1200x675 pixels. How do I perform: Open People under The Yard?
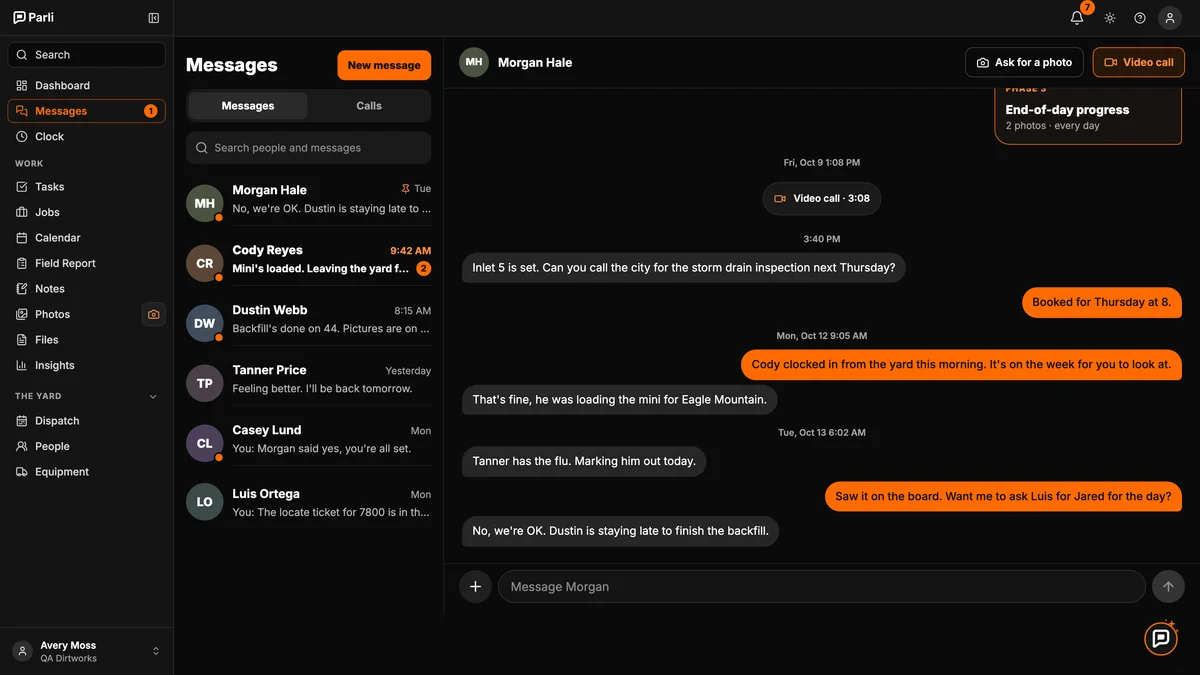tap(87, 446)
